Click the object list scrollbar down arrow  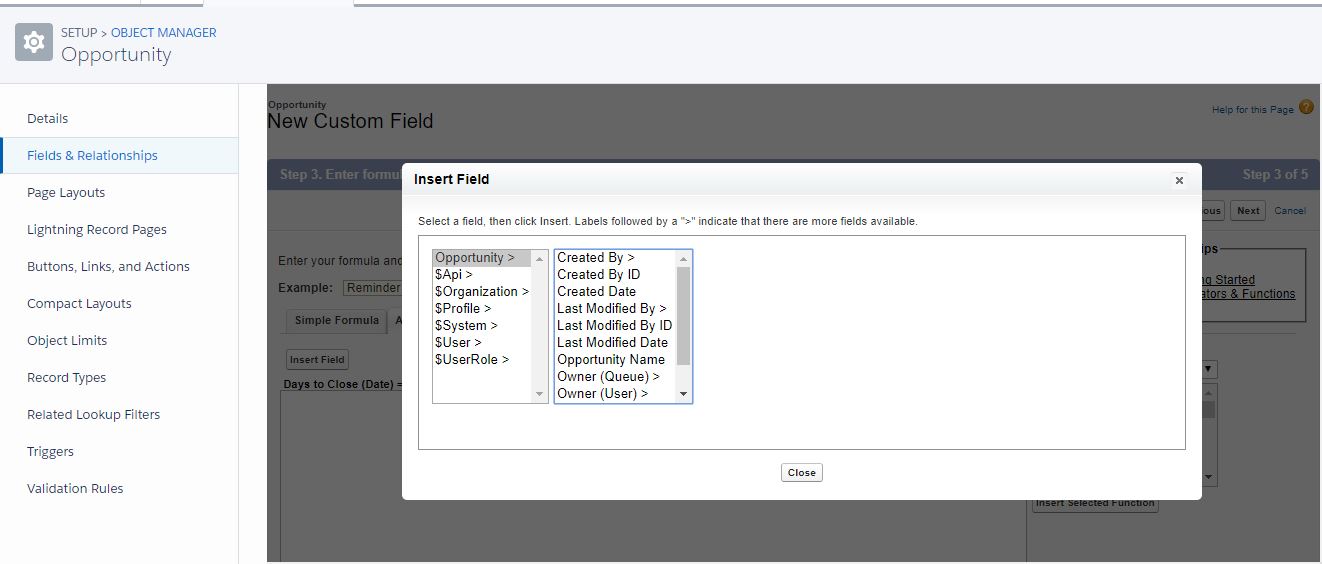tap(540, 394)
